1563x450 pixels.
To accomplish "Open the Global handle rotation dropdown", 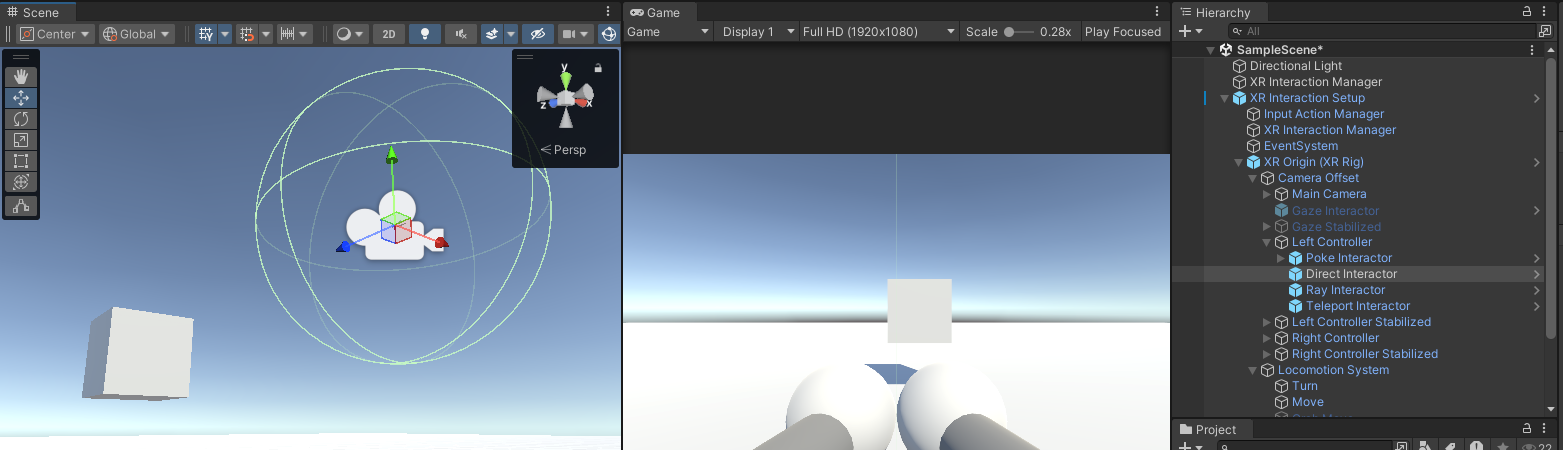I will coord(137,33).
